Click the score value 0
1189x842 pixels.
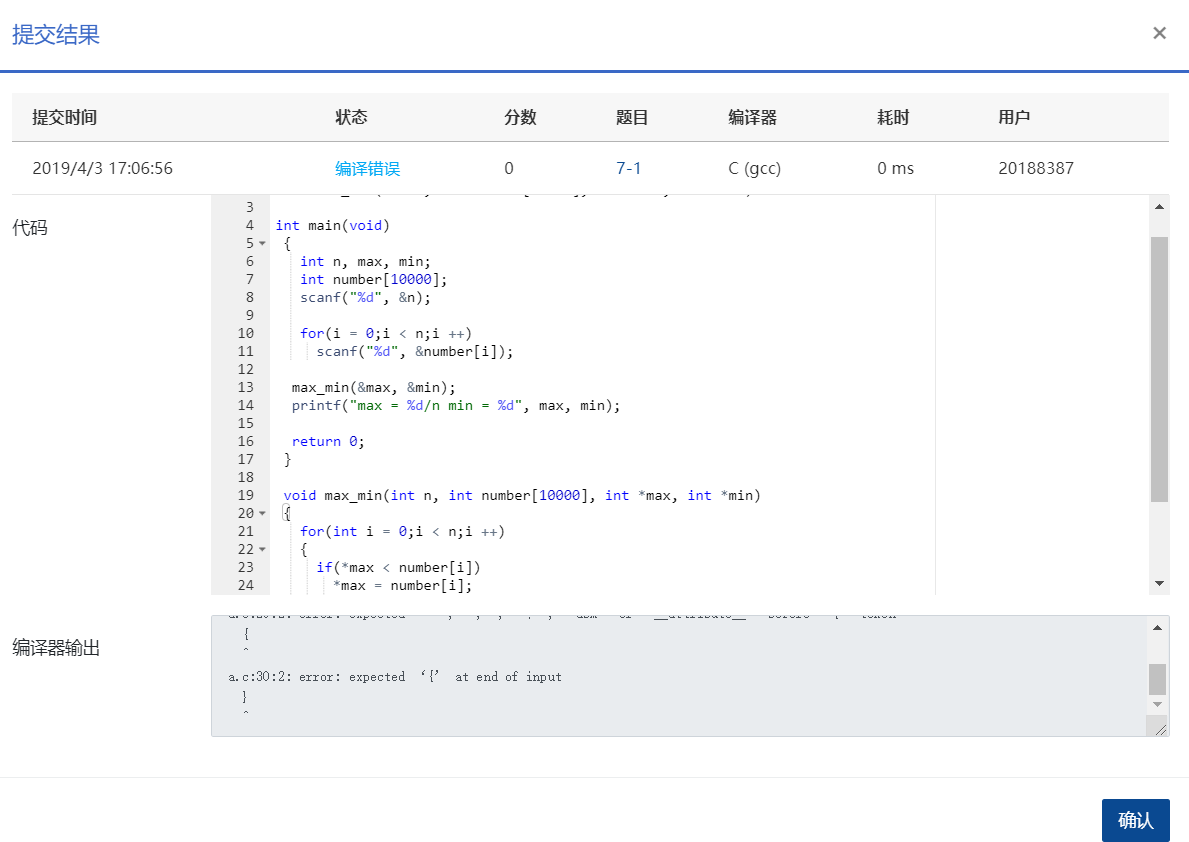(x=509, y=168)
